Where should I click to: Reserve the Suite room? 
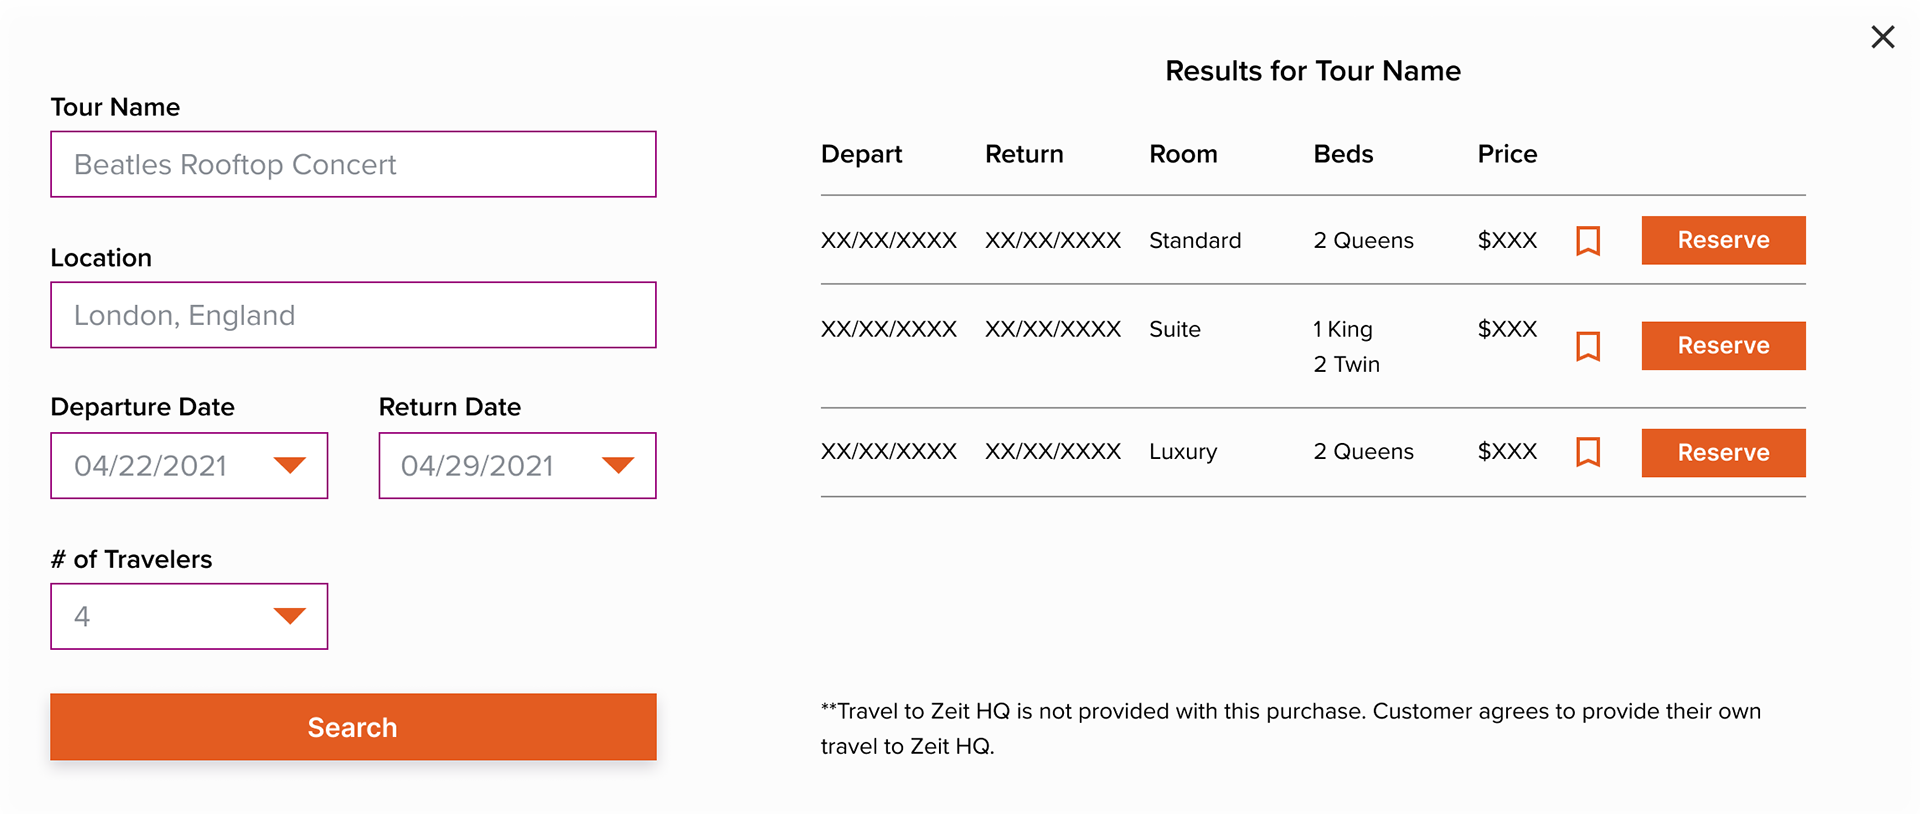click(1723, 345)
